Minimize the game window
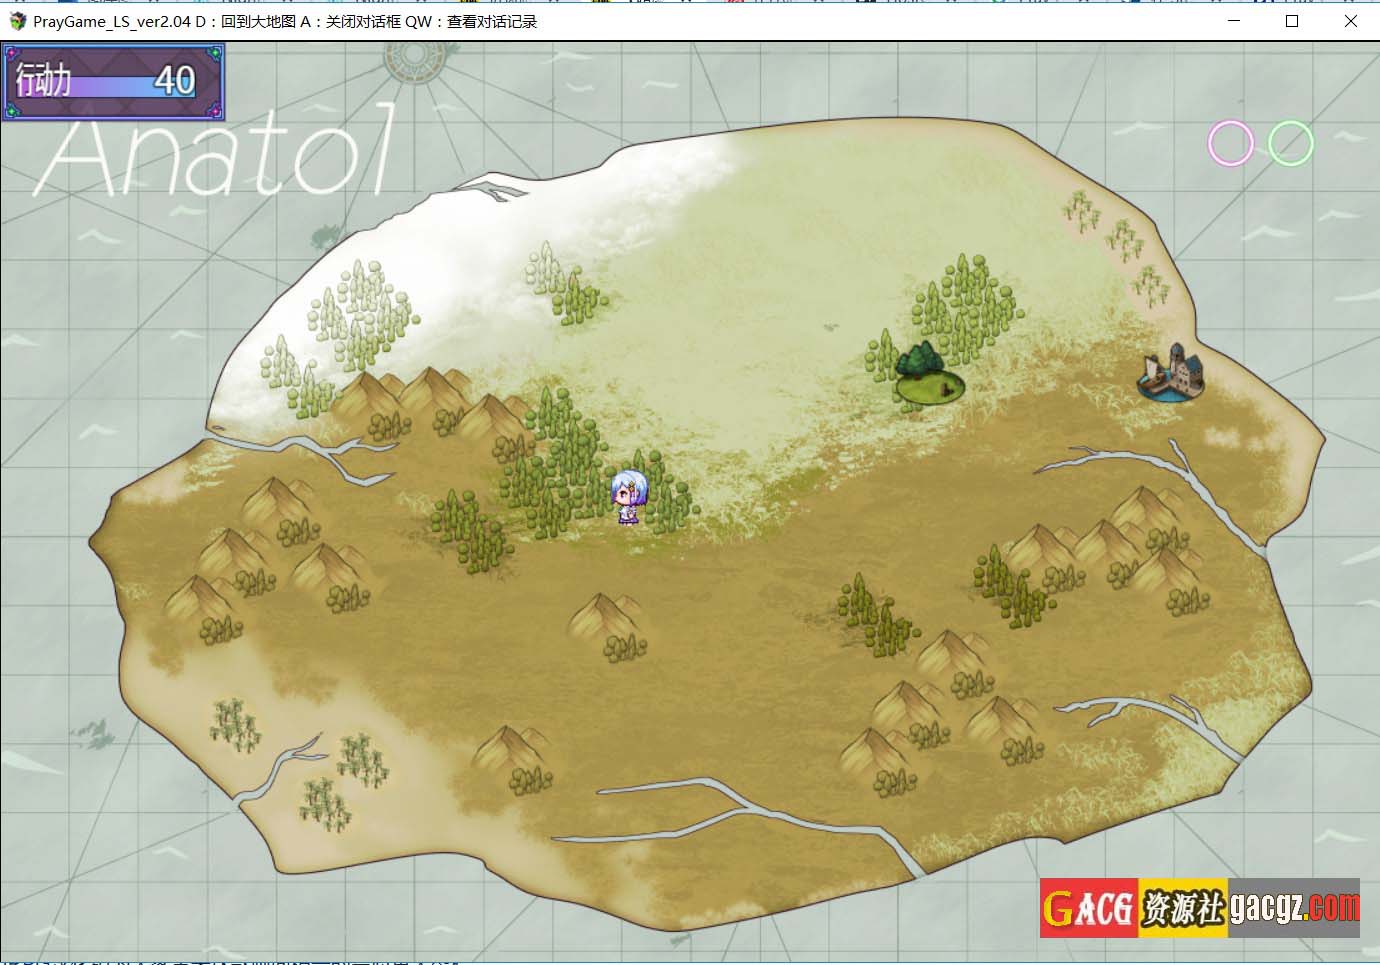This screenshot has width=1380, height=965. point(1234,21)
